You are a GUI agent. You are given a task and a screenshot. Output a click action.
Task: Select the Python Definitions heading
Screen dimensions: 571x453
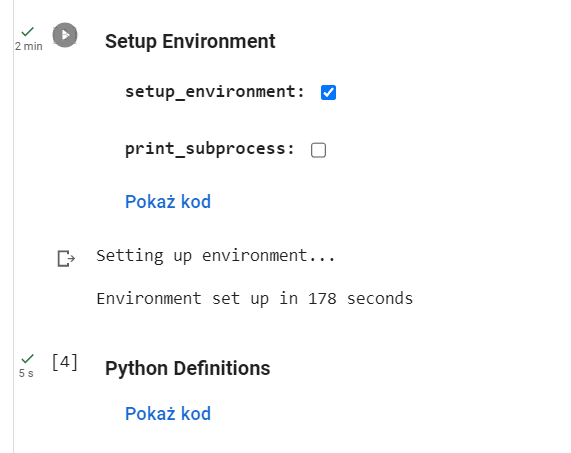188,368
